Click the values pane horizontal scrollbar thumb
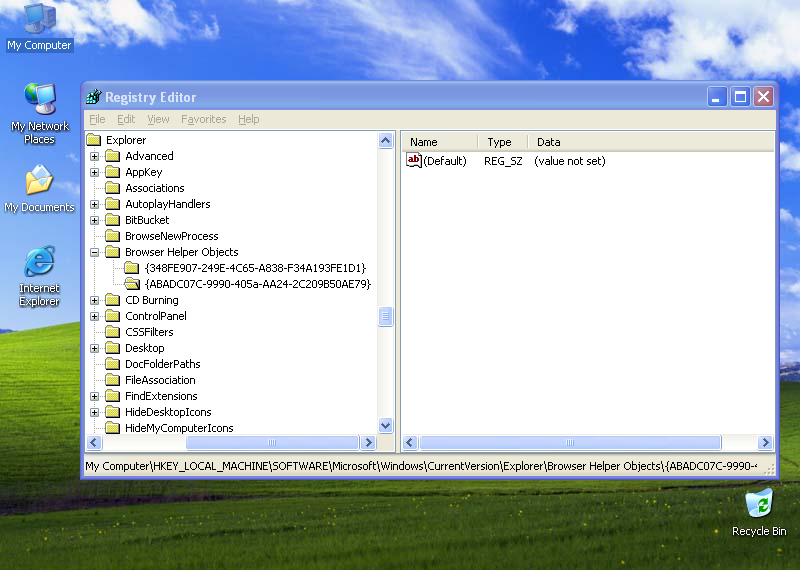800x570 pixels. (570, 442)
